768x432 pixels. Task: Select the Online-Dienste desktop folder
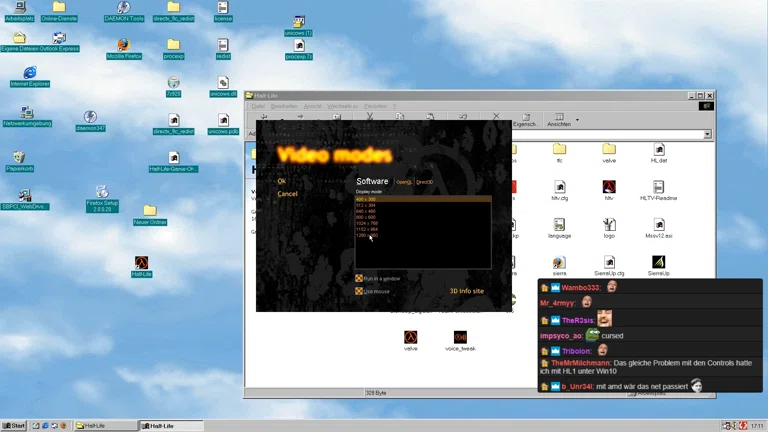click(59, 11)
